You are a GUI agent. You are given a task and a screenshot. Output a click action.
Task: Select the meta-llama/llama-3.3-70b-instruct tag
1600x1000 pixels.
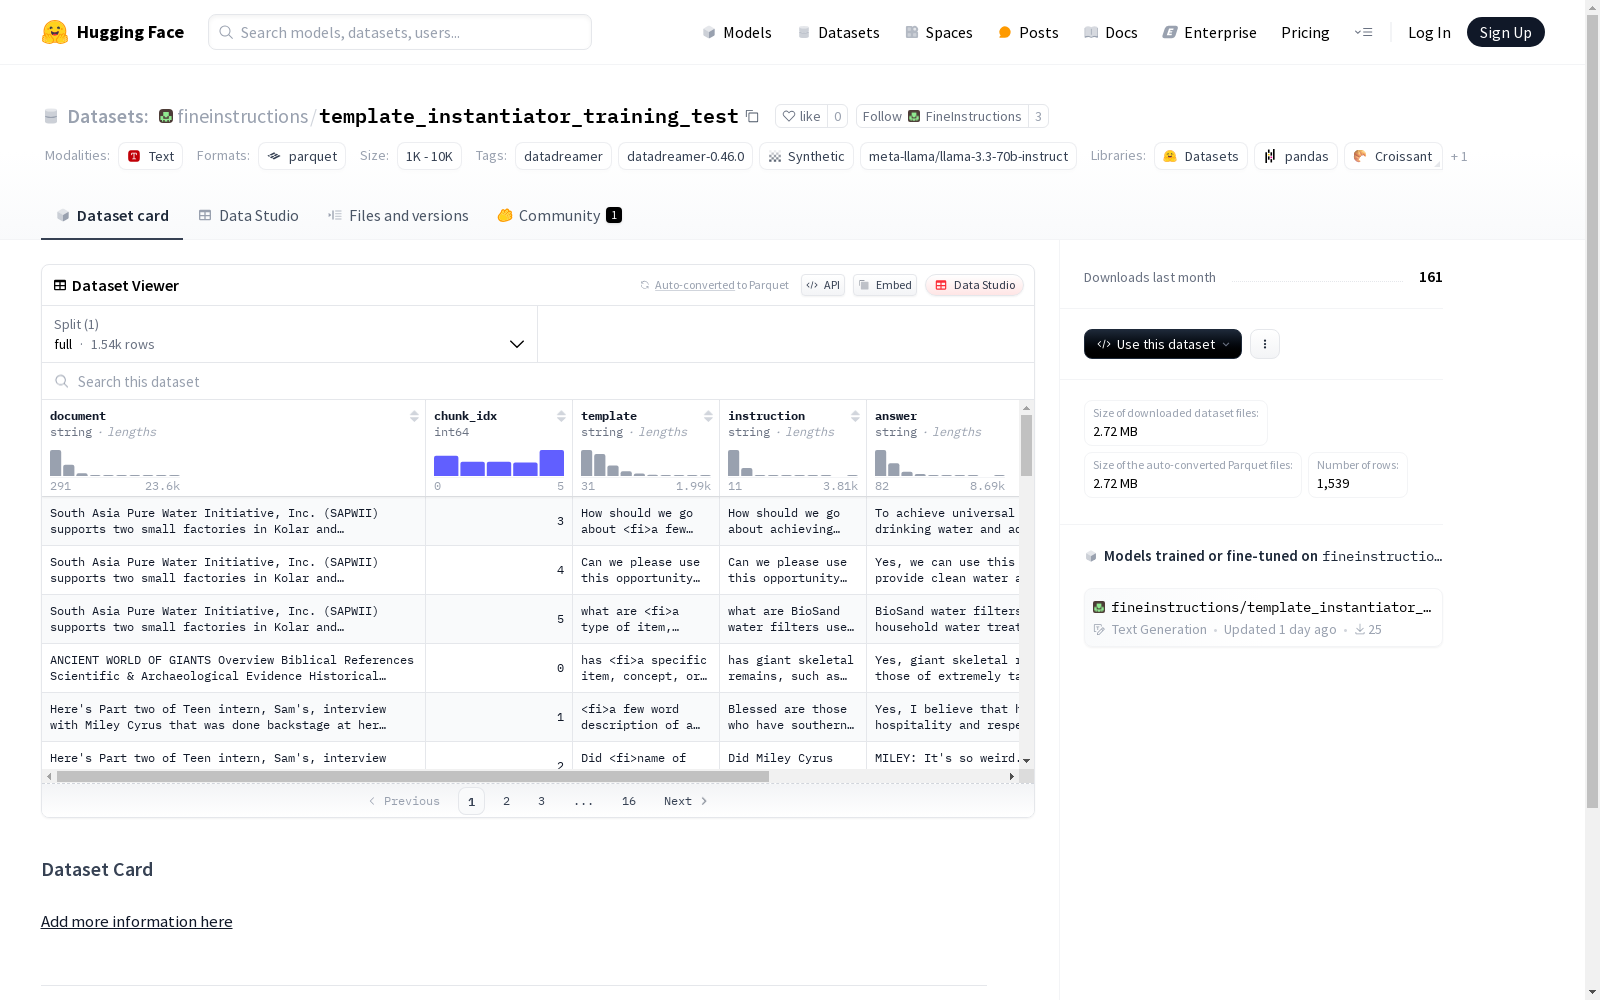coord(968,156)
